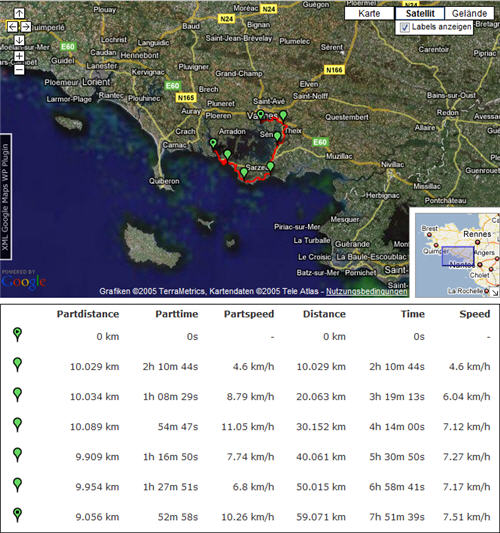This screenshot has height=533, width=500.
Task: Click the Google logo on map
Action: (x=23, y=281)
